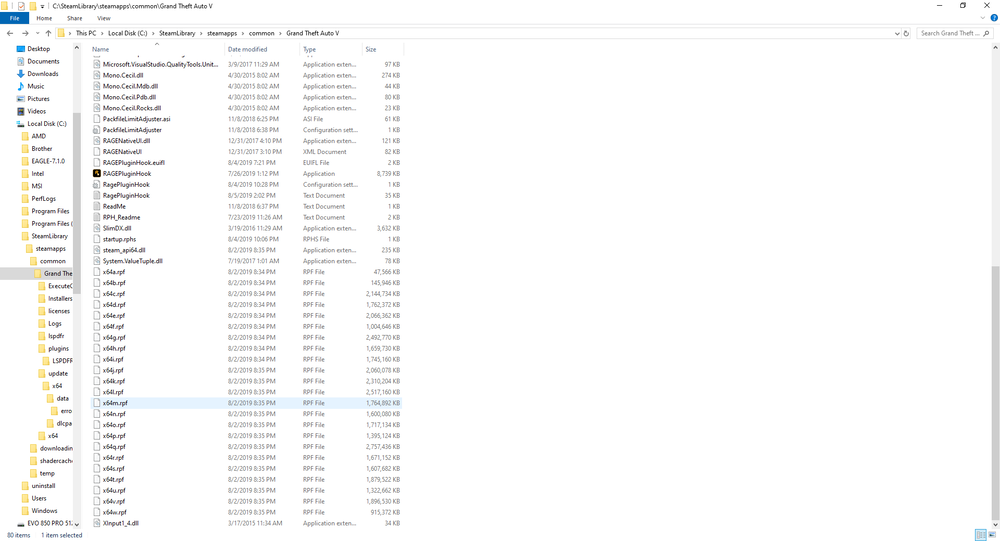Select the RPH_Readme text file icon
The width and height of the screenshot is (1000, 541).
point(97,217)
